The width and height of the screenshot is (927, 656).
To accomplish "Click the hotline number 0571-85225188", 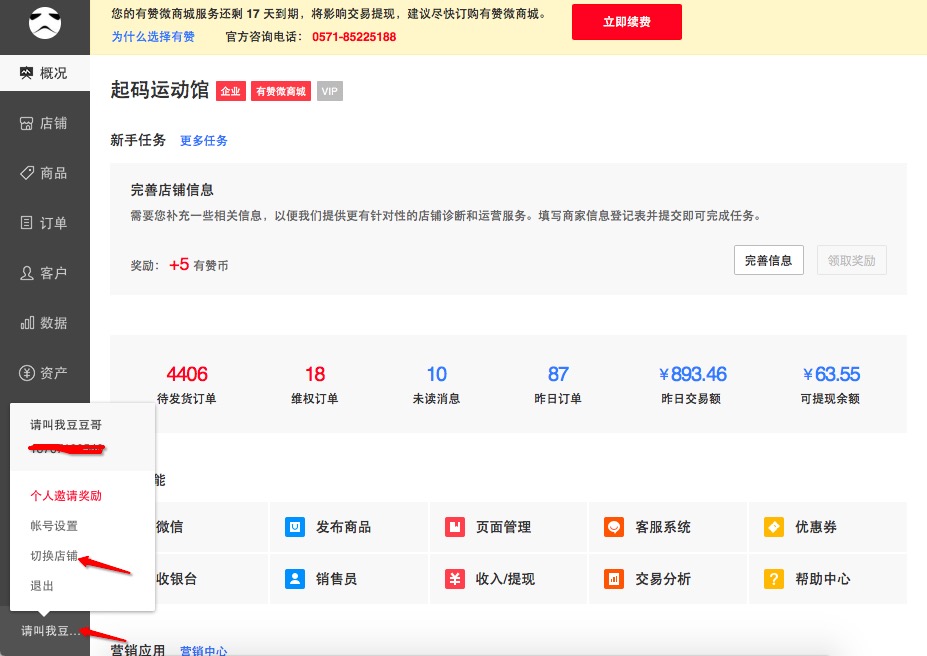I will [354, 37].
